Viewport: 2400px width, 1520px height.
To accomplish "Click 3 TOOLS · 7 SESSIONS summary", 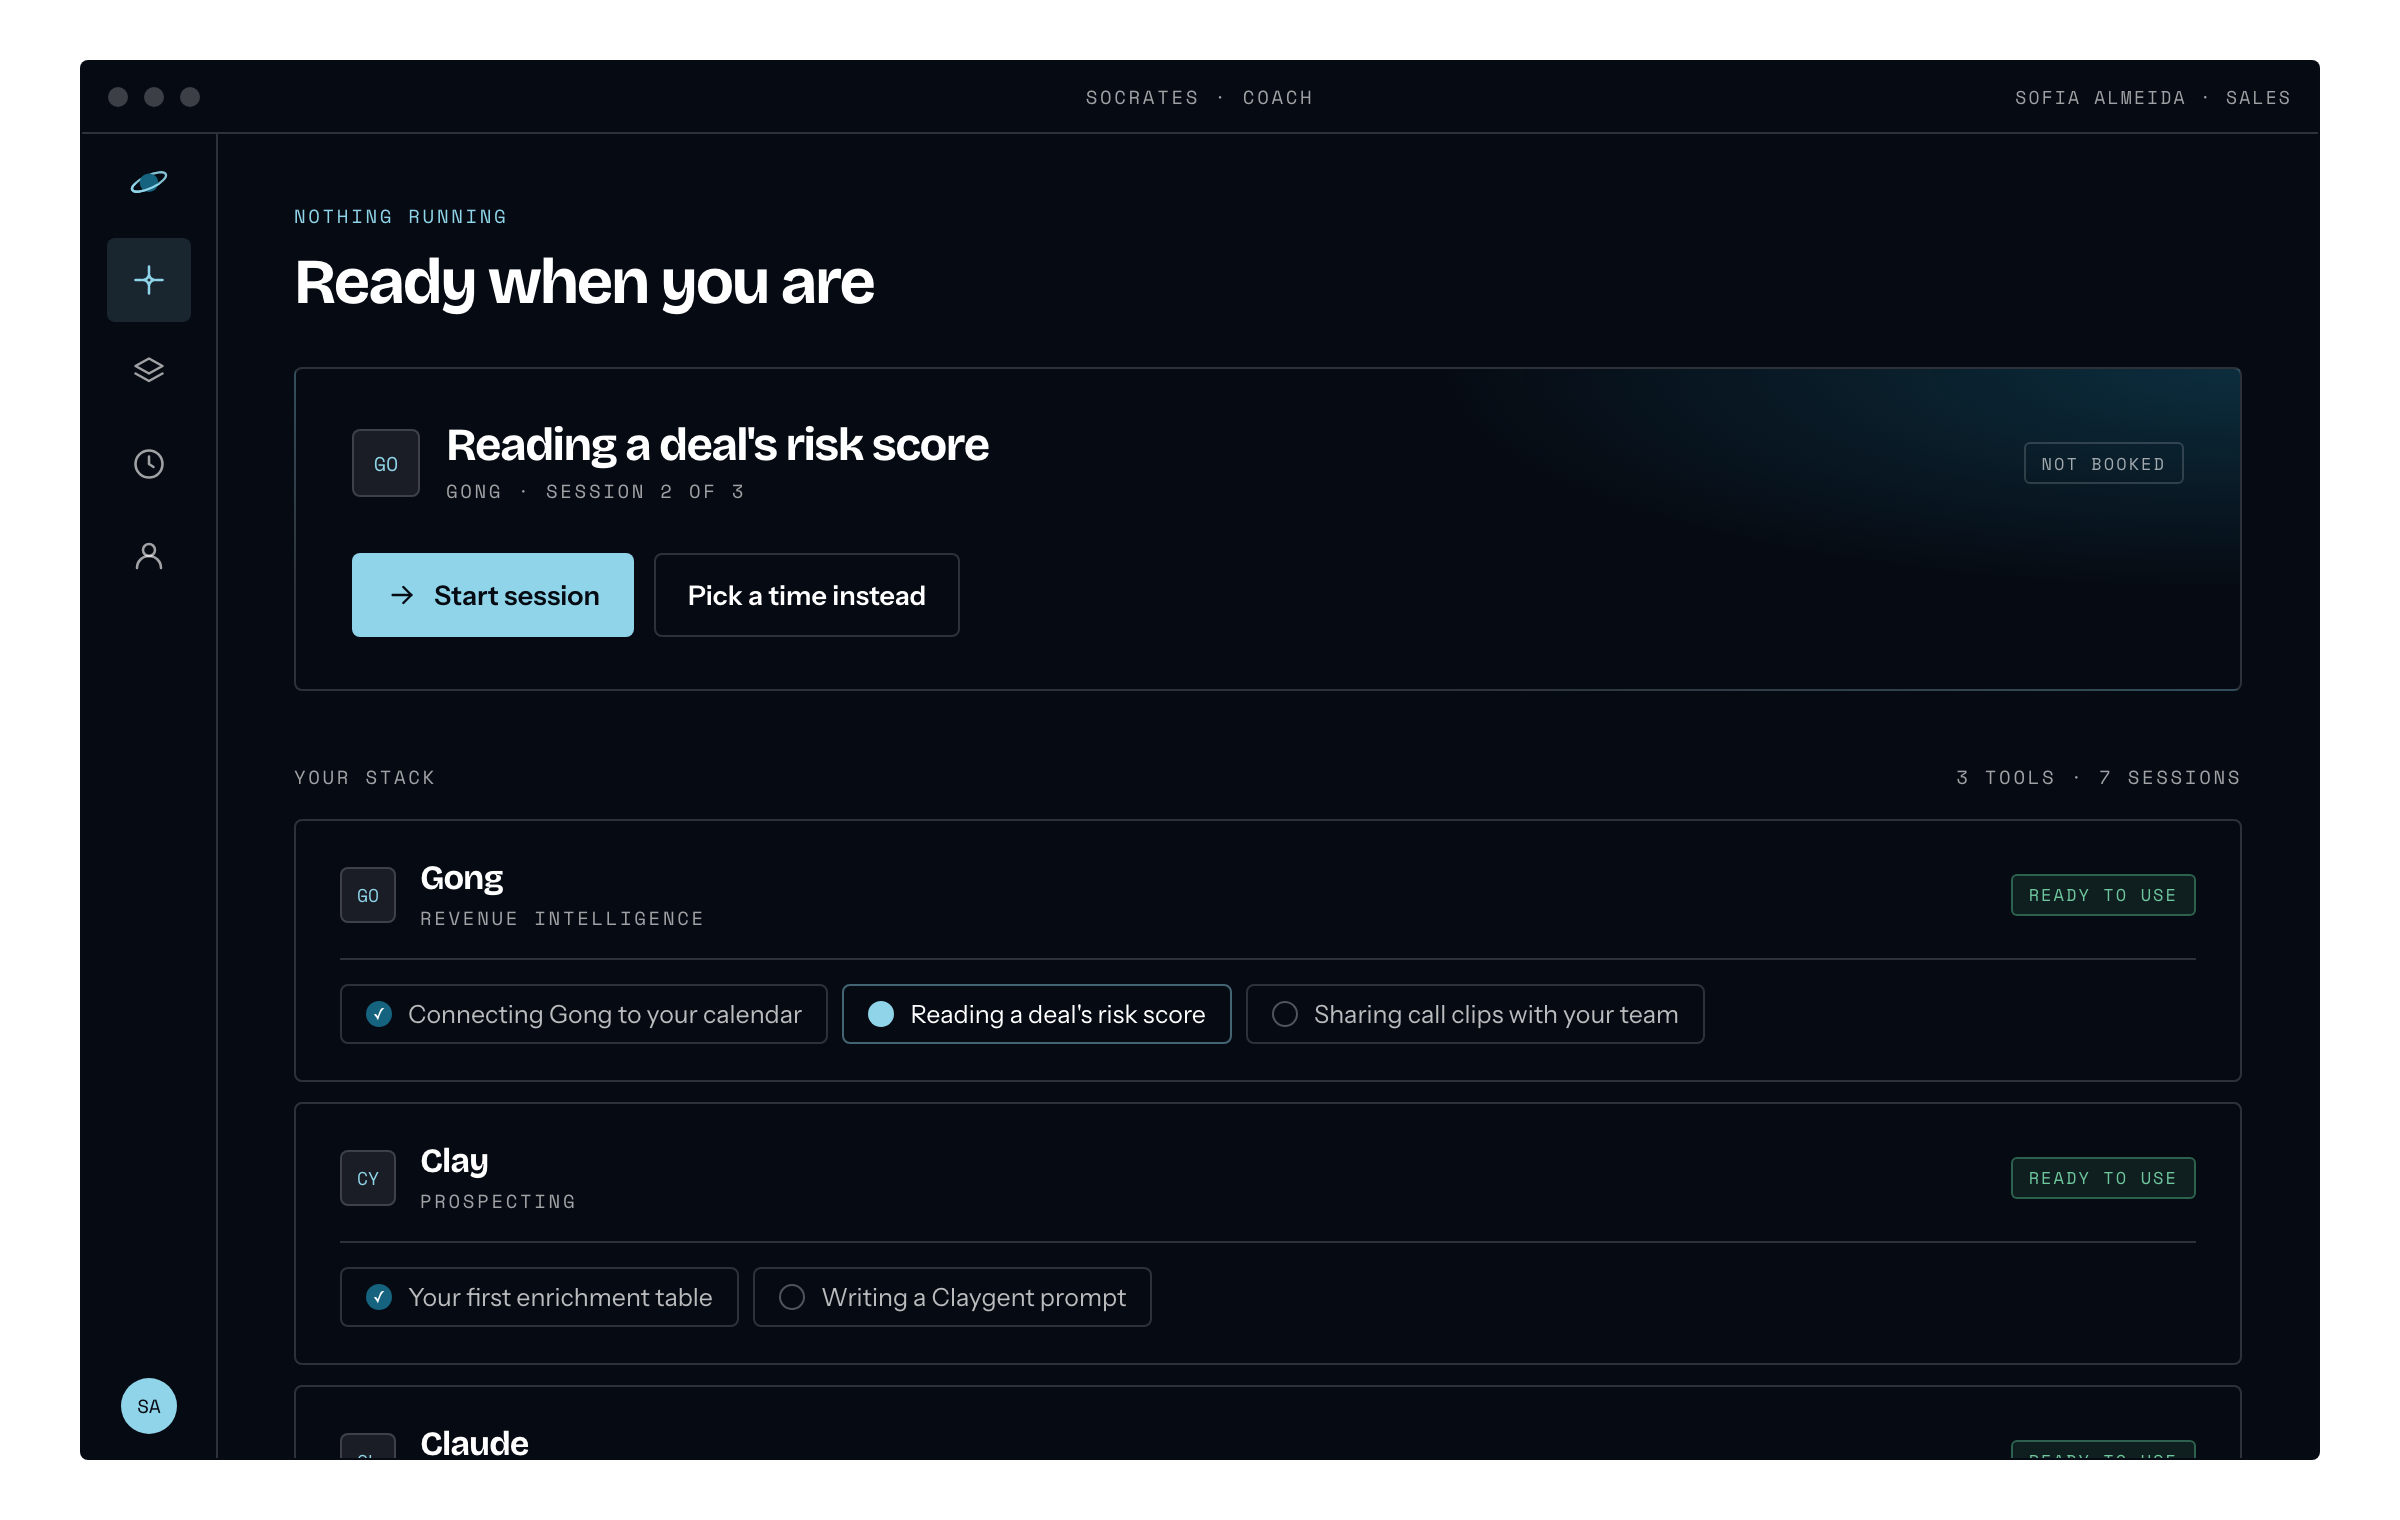I will (2099, 778).
